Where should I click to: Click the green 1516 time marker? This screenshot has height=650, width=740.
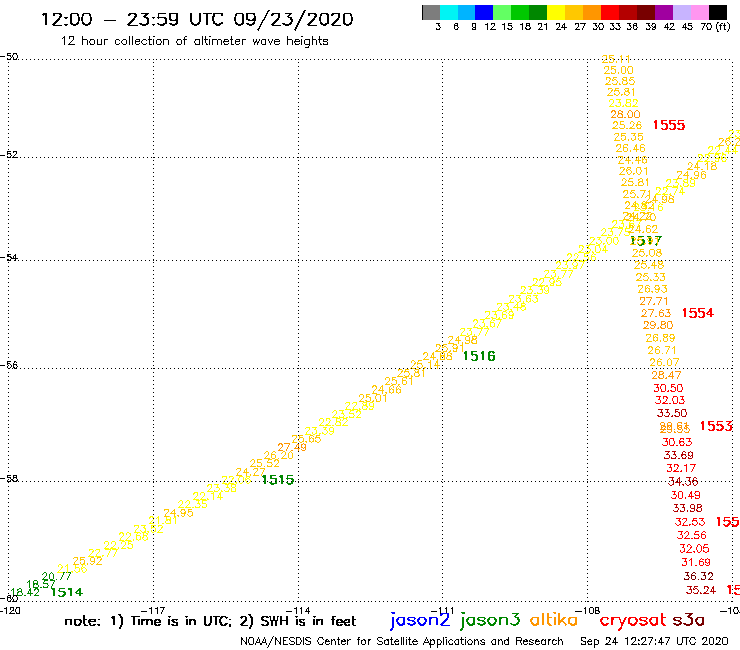(x=479, y=356)
